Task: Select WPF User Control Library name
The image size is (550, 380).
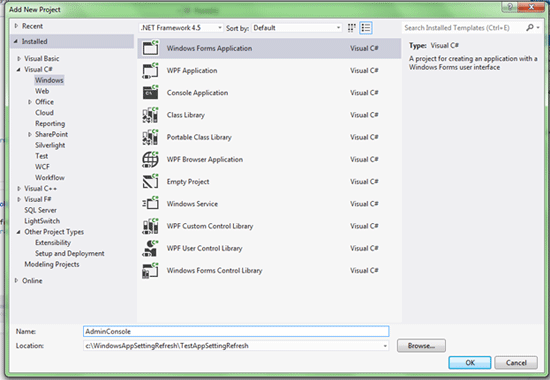Action: pos(204,248)
